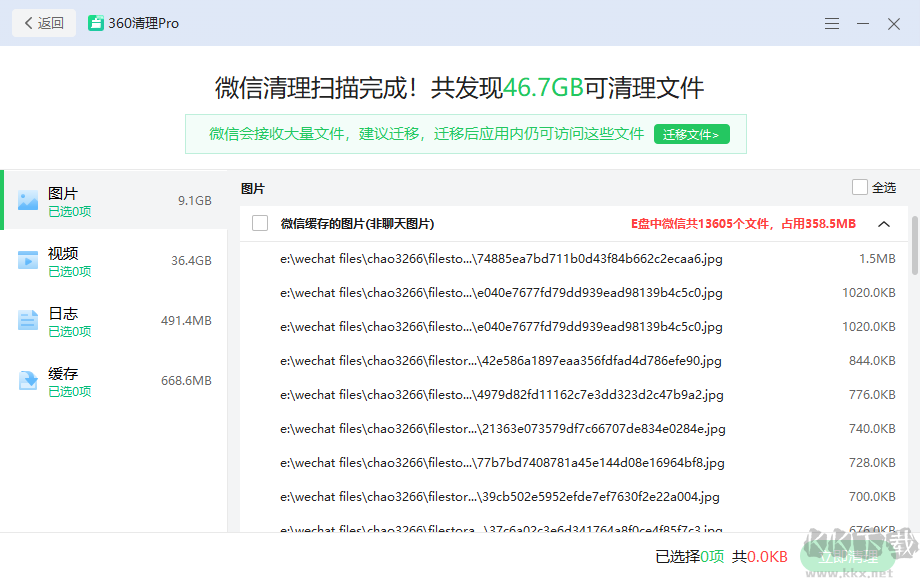
Task: Switch to the 视频 36.4GB tab
Action: 114,261
